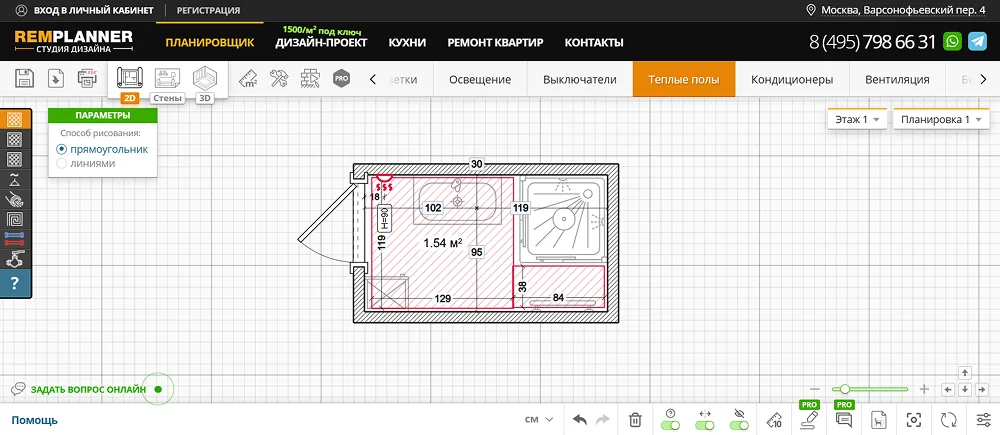Viewport: 1000px width, 435px height.
Task: Click the zoom slider handle
Action: tap(846, 389)
